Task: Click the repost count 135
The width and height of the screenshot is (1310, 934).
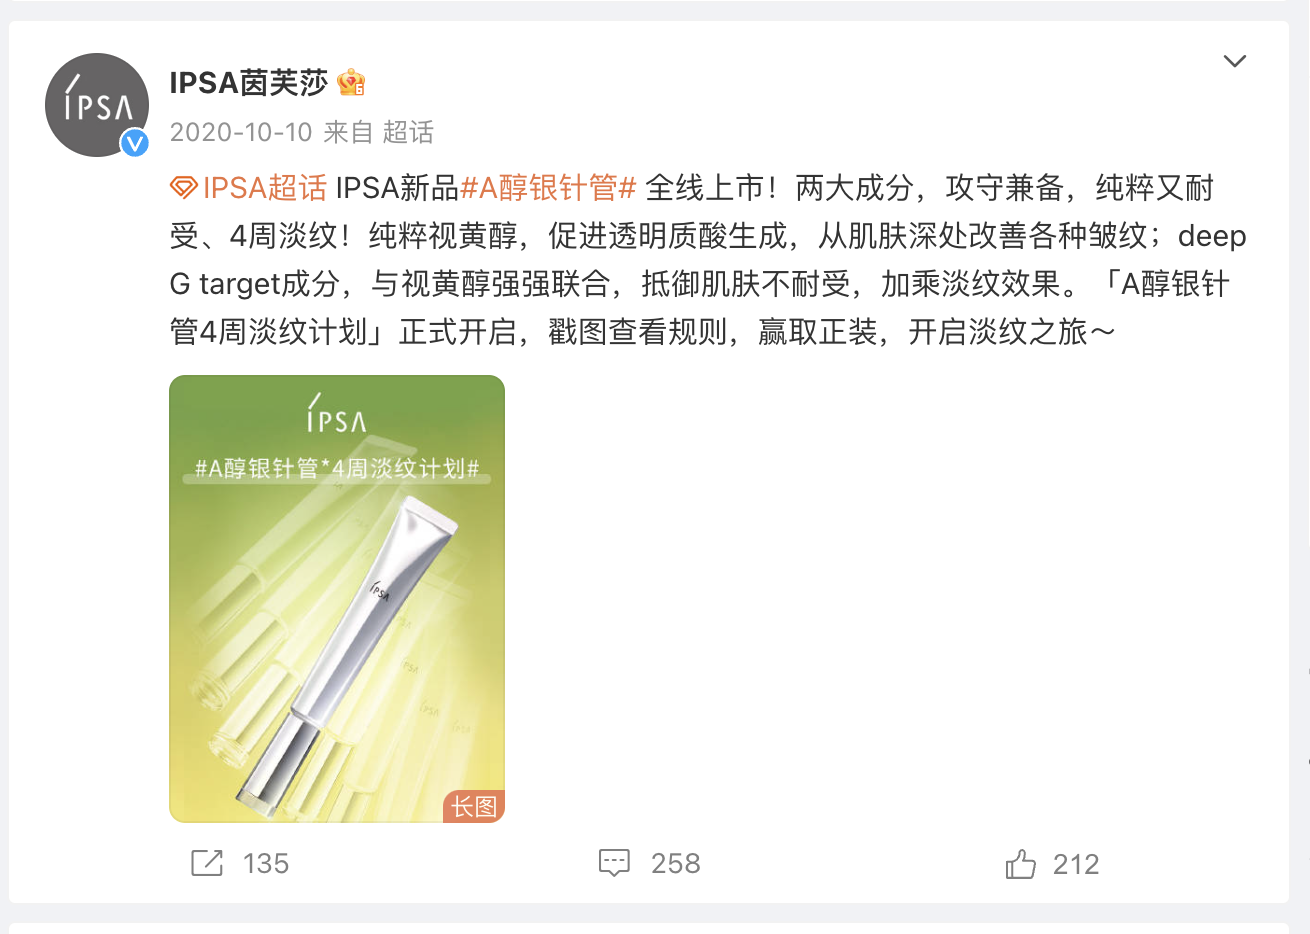Action: pyautogui.click(x=266, y=863)
